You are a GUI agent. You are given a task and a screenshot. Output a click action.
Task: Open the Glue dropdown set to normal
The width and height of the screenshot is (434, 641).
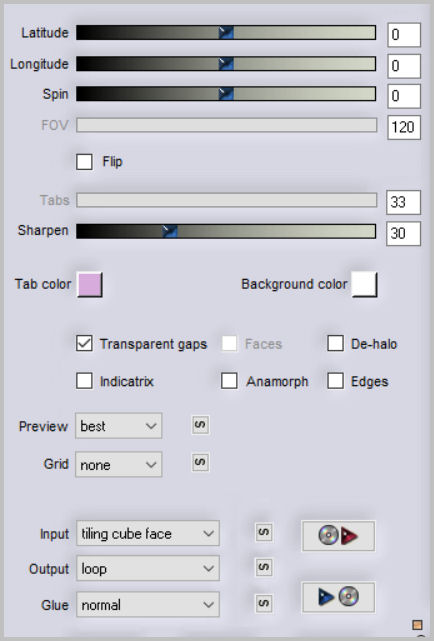point(148,604)
